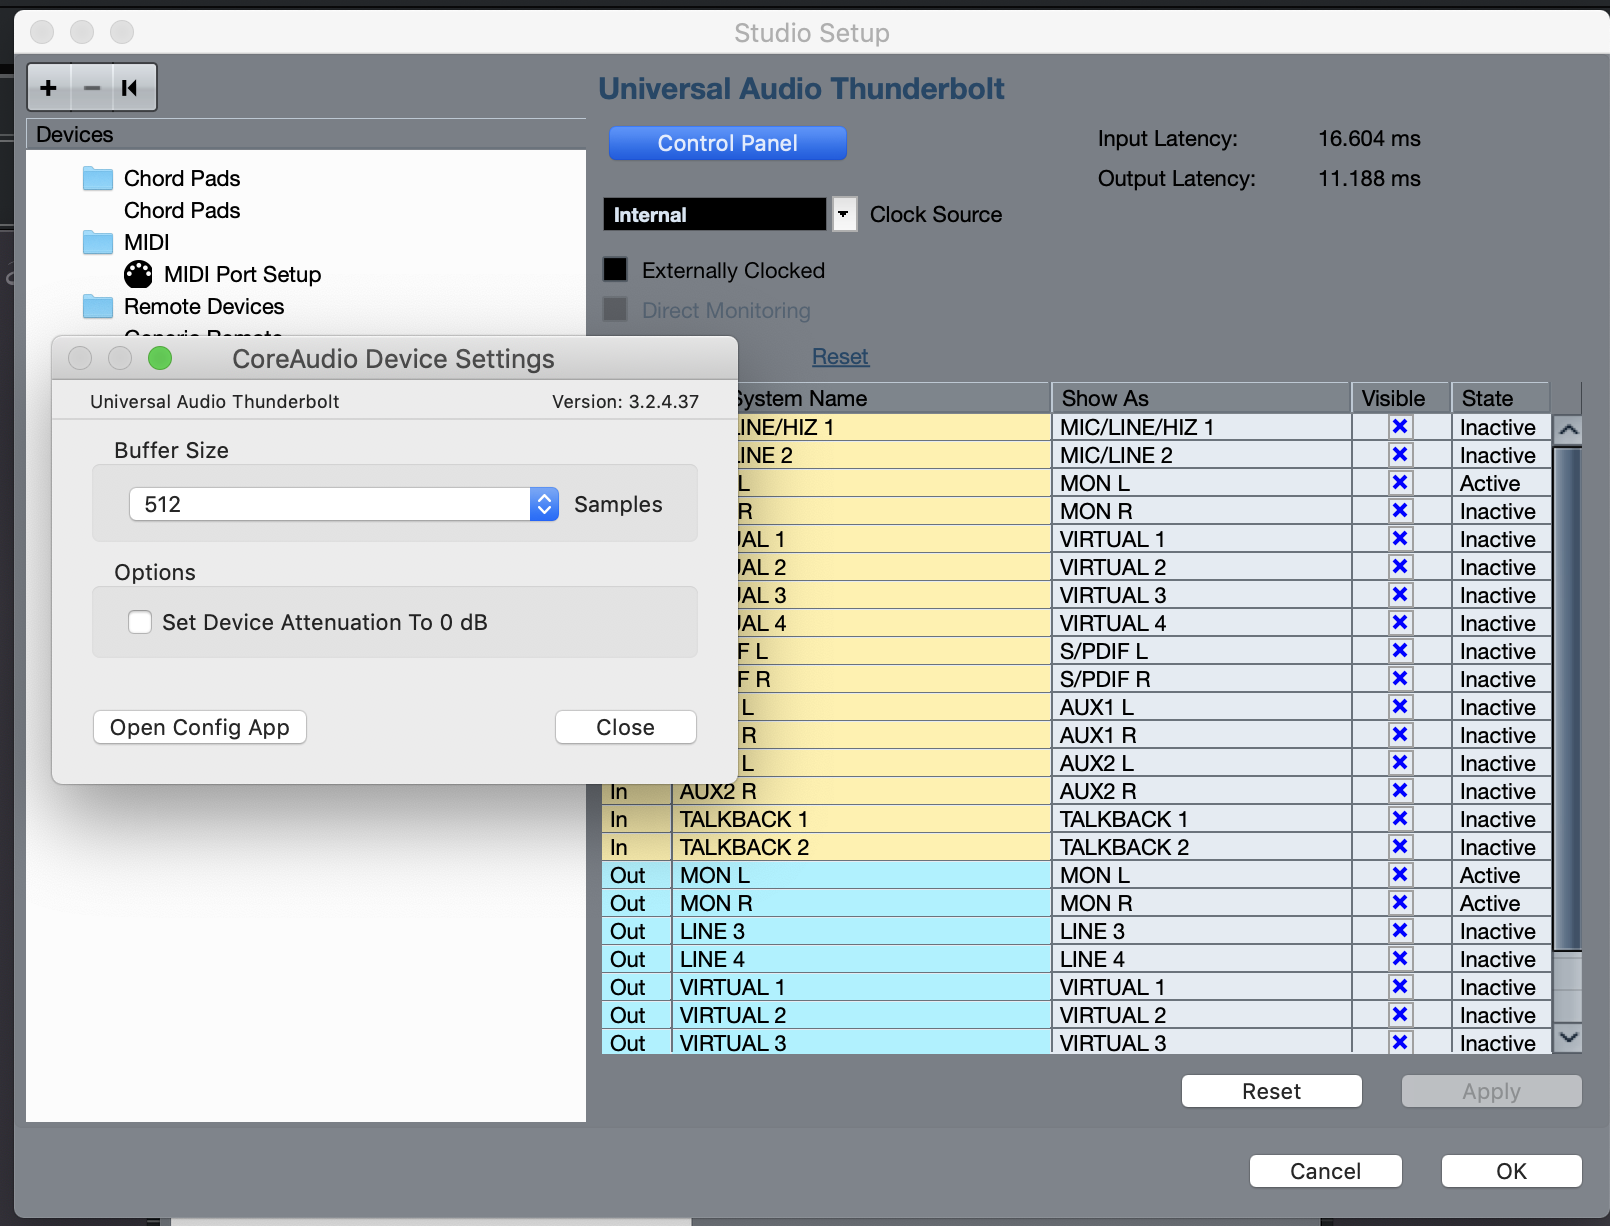1610x1226 pixels.
Task: Click System Name cell 'TALKBACK 1'
Action: point(861,819)
